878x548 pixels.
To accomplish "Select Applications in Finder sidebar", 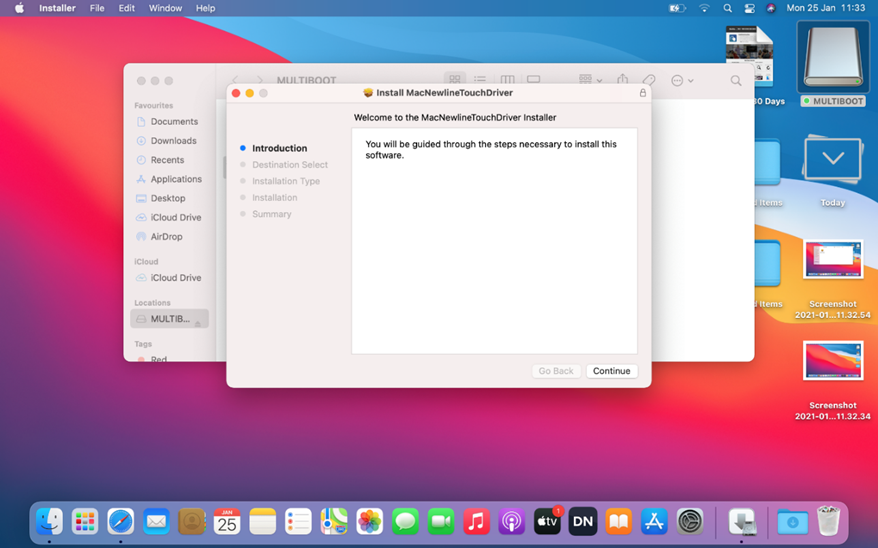I will [176, 179].
